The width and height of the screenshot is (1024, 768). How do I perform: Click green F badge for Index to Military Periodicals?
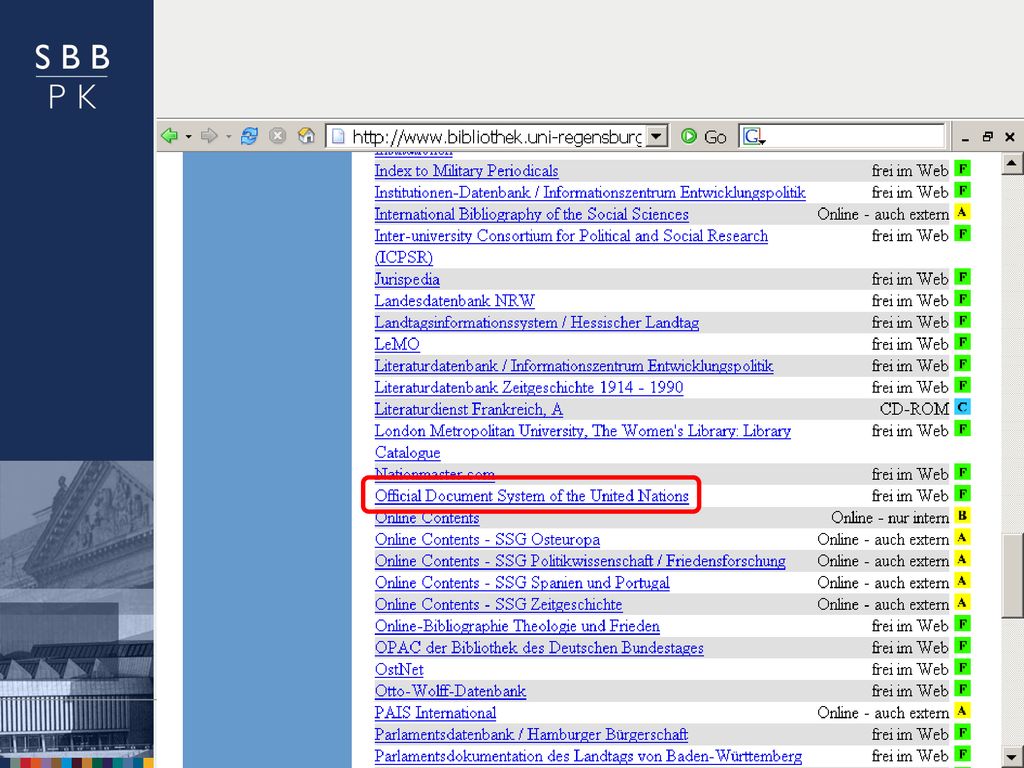pos(962,168)
